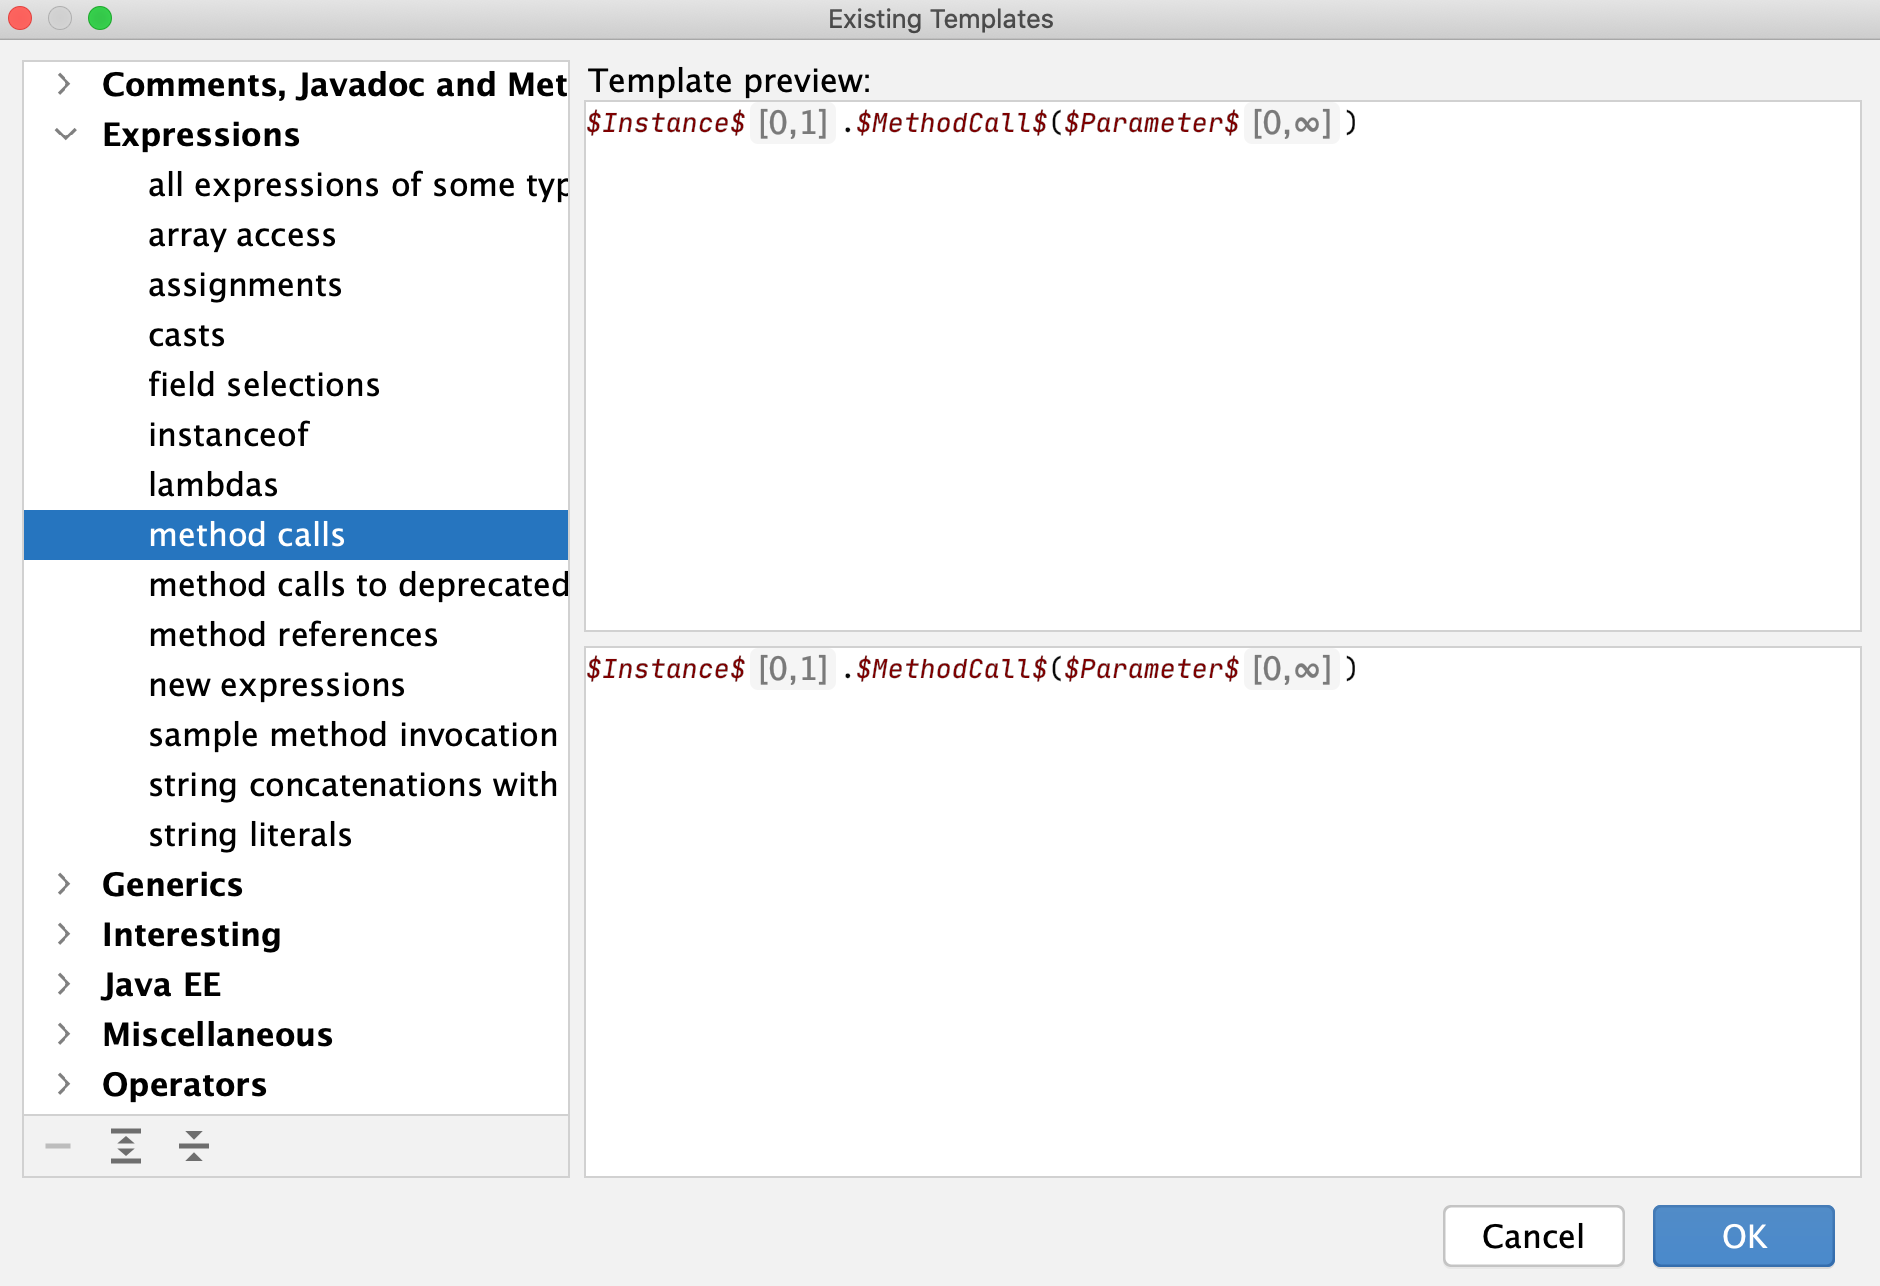Expand the Interesting category

(x=65, y=934)
